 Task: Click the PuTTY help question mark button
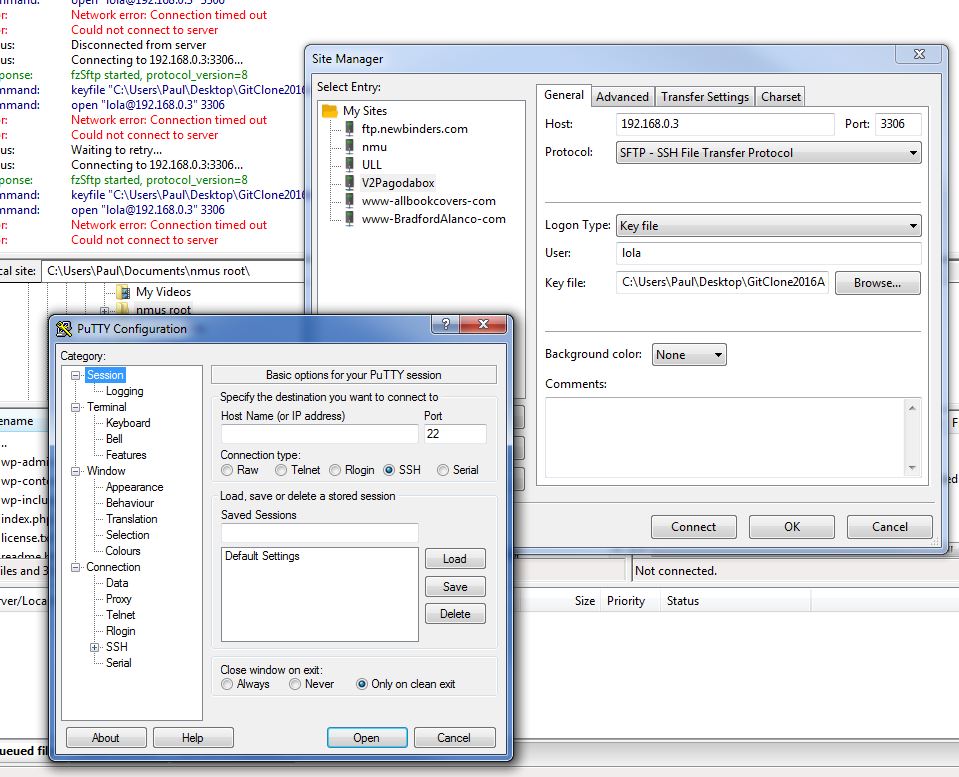445,324
